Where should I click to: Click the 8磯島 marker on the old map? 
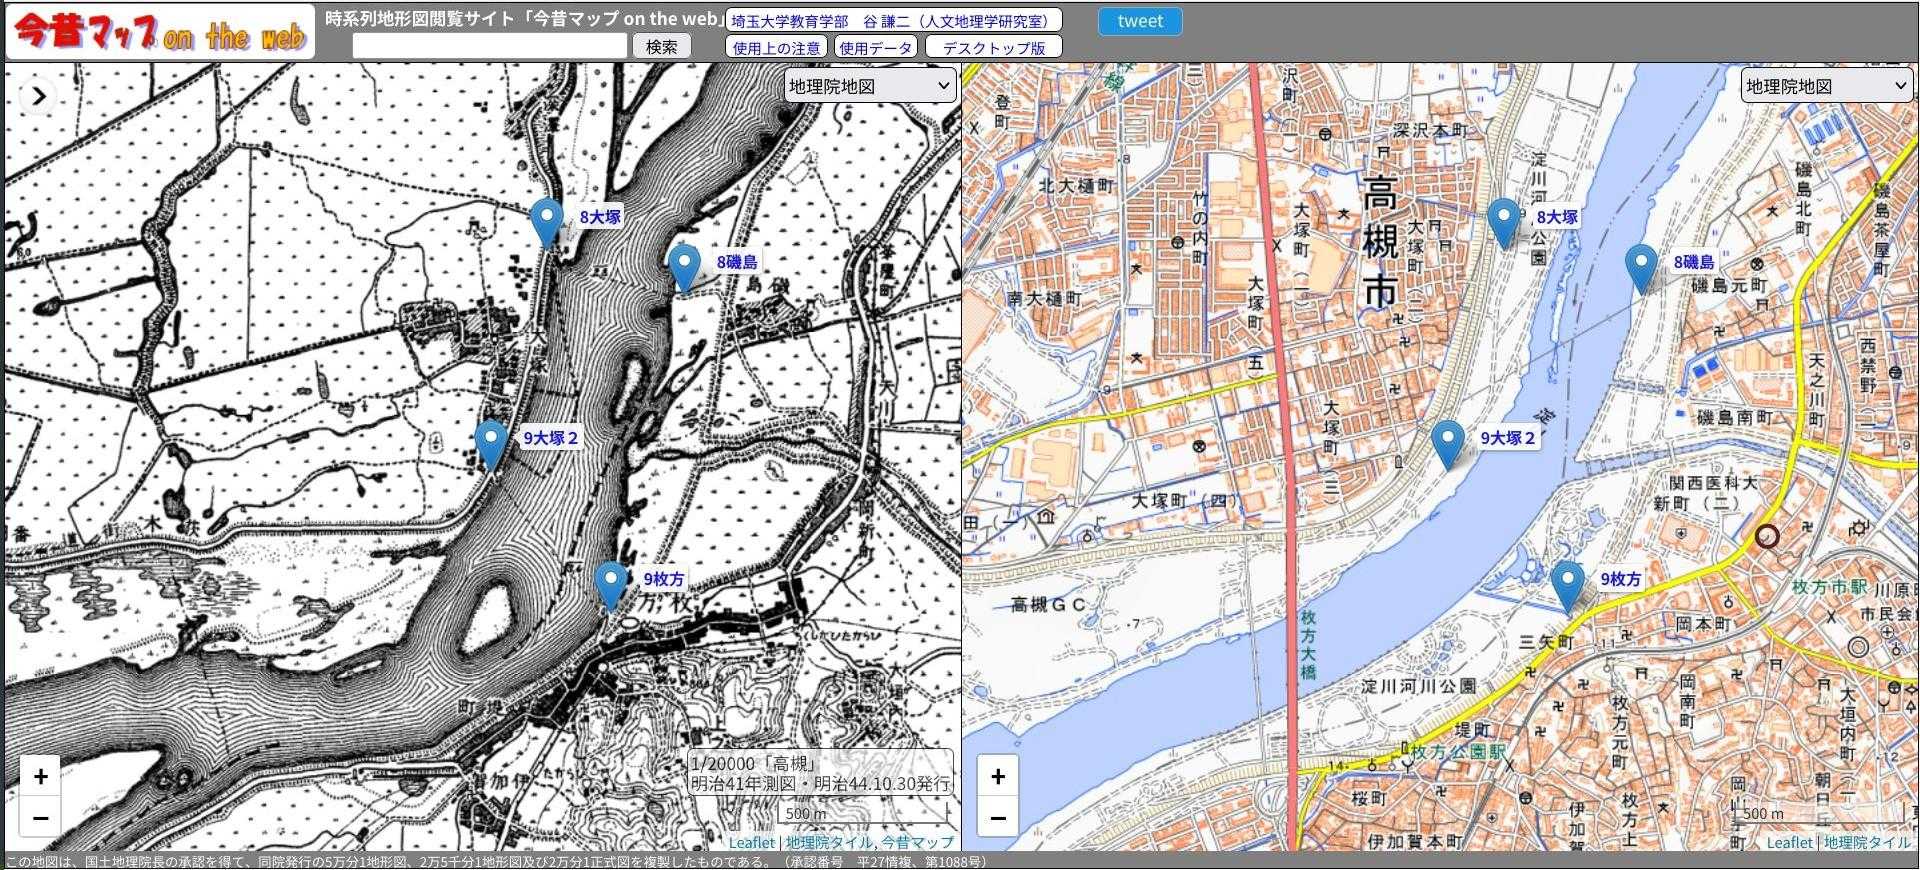pyautogui.click(x=683, y=267)
